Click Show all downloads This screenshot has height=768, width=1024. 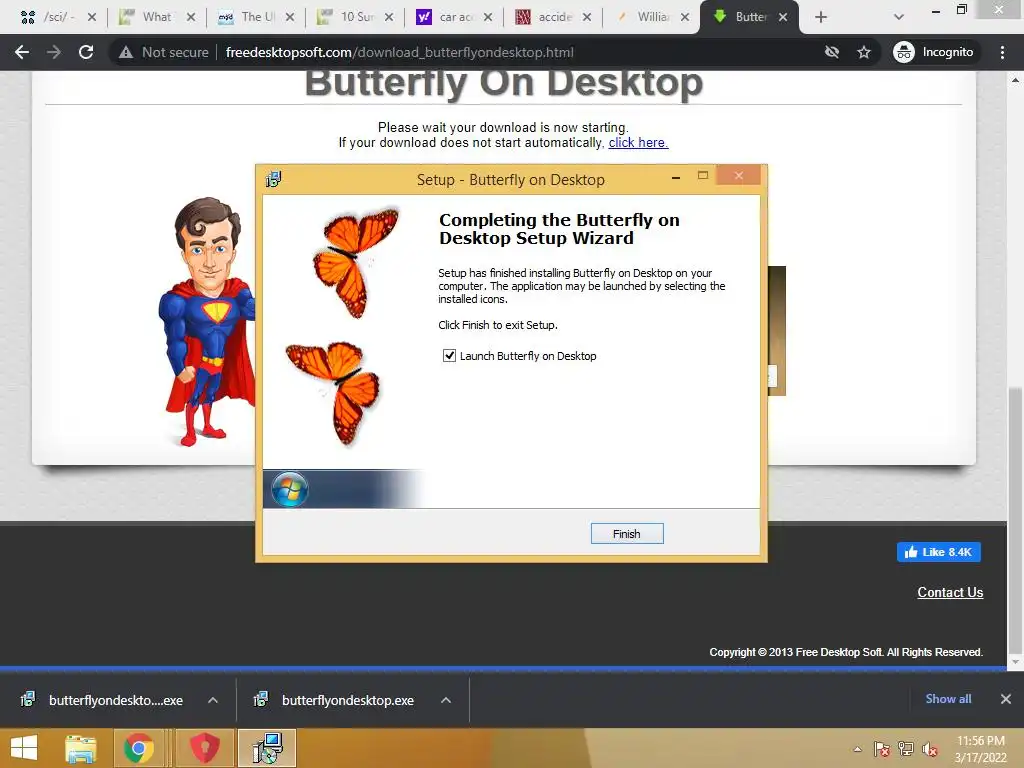click(948, 699)
